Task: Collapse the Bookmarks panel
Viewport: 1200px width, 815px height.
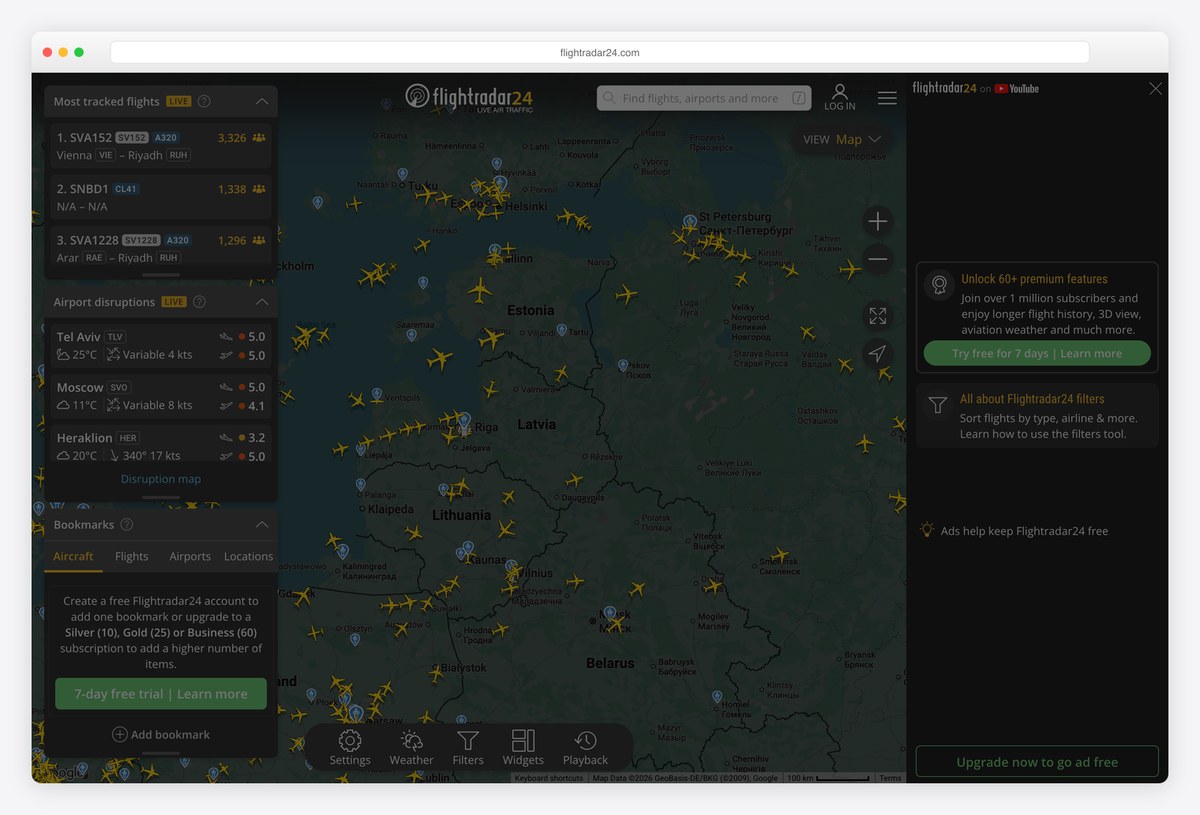Action: click(x=262, y=525)
